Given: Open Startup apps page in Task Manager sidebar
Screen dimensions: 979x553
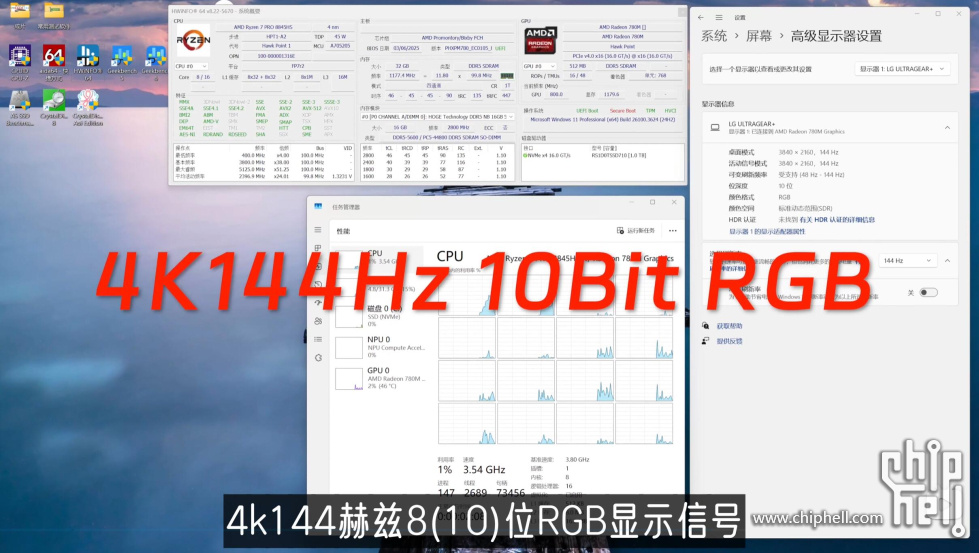Looking at the screenshot, I should click(318, 303).
